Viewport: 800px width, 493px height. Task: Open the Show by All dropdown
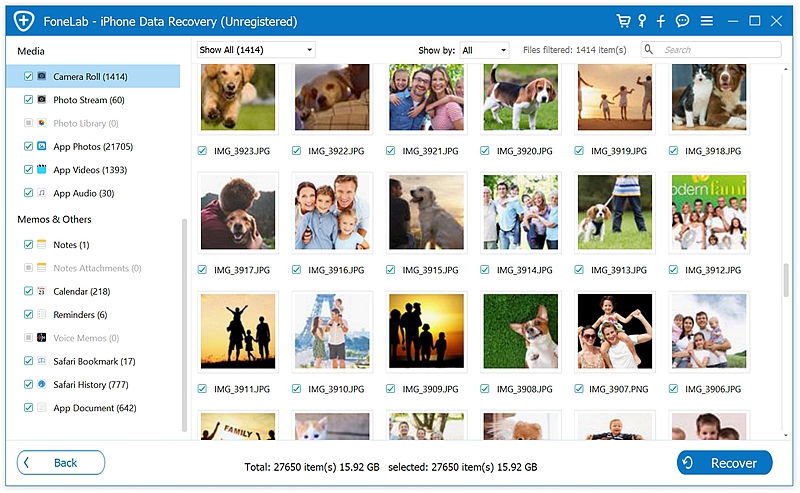tap(484, 50)
